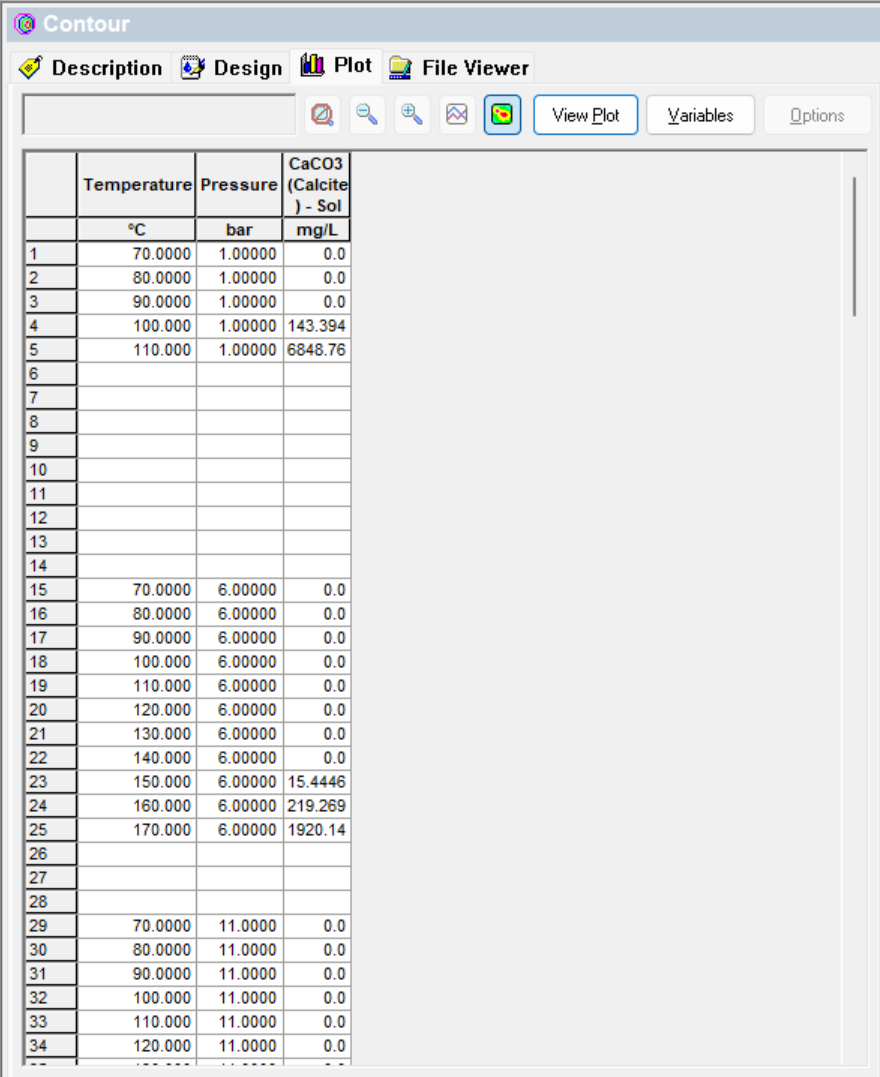The height and width of the screenshot is (1077, 880).
Task: Click temperature 130.000 in row 21
Action: pos(137,734)
